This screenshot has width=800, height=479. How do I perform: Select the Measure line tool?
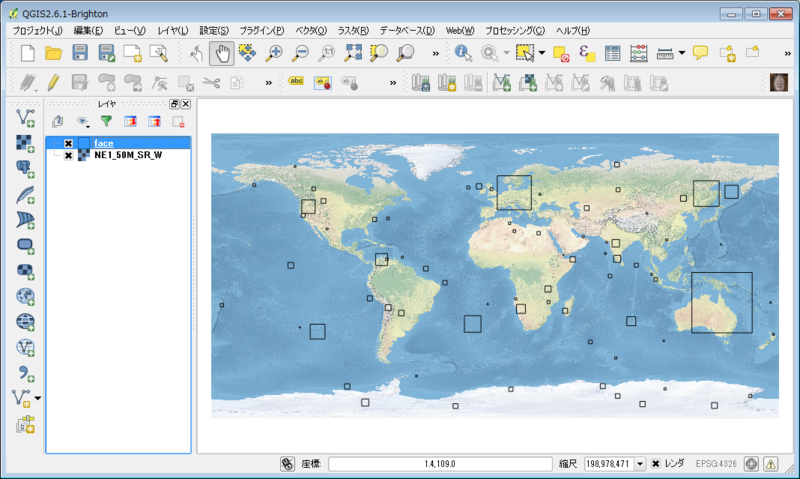(665, 53)
